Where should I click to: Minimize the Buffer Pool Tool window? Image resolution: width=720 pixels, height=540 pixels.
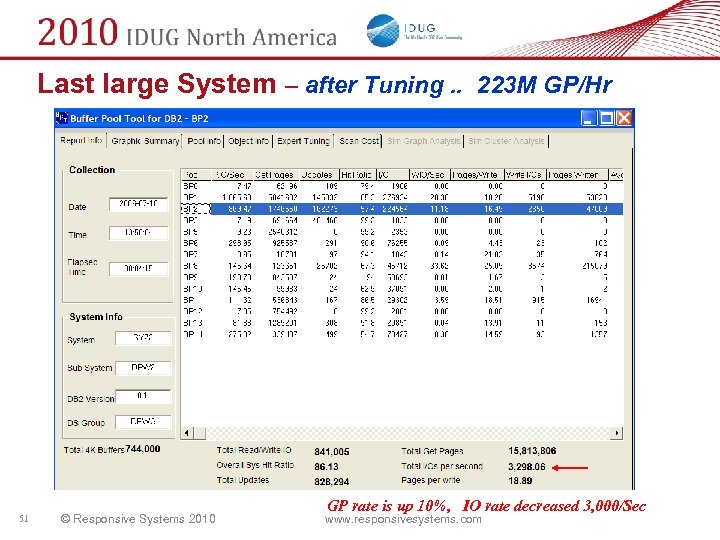588,118
